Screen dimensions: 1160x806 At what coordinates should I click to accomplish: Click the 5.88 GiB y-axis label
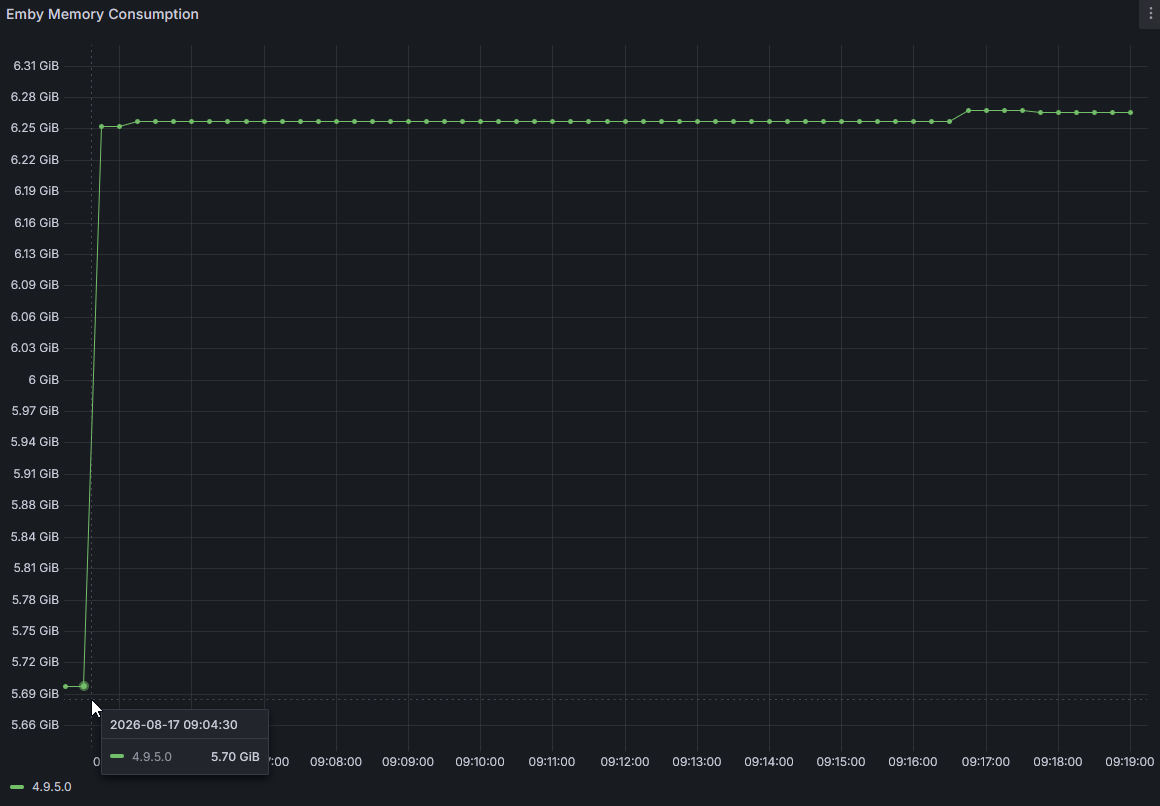[x=35, y=505]
